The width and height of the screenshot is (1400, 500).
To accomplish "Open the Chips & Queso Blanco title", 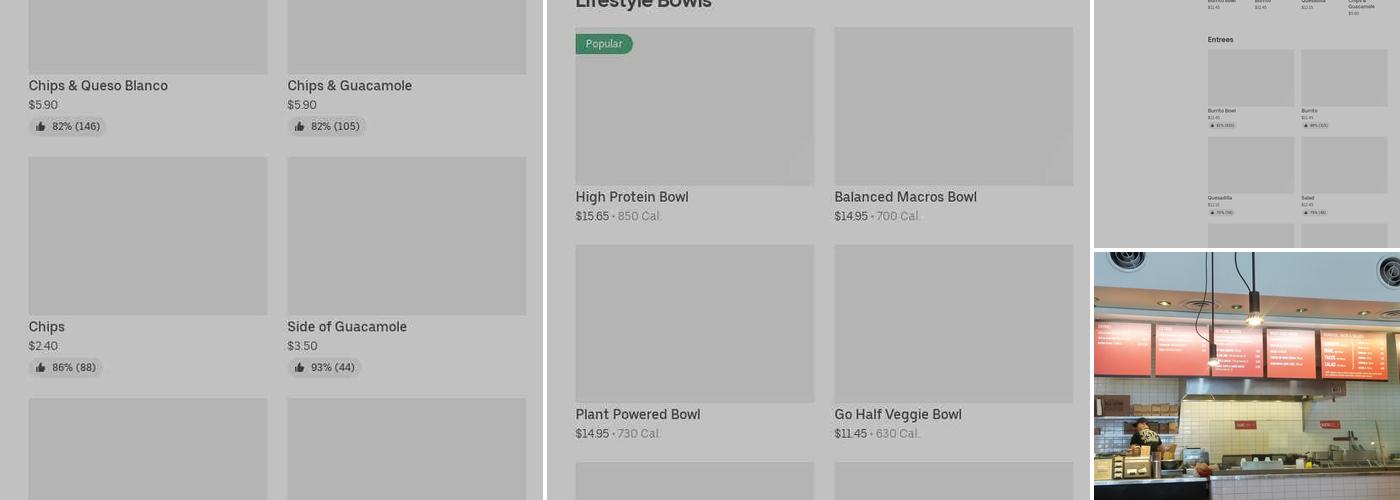I will point(98,86).
